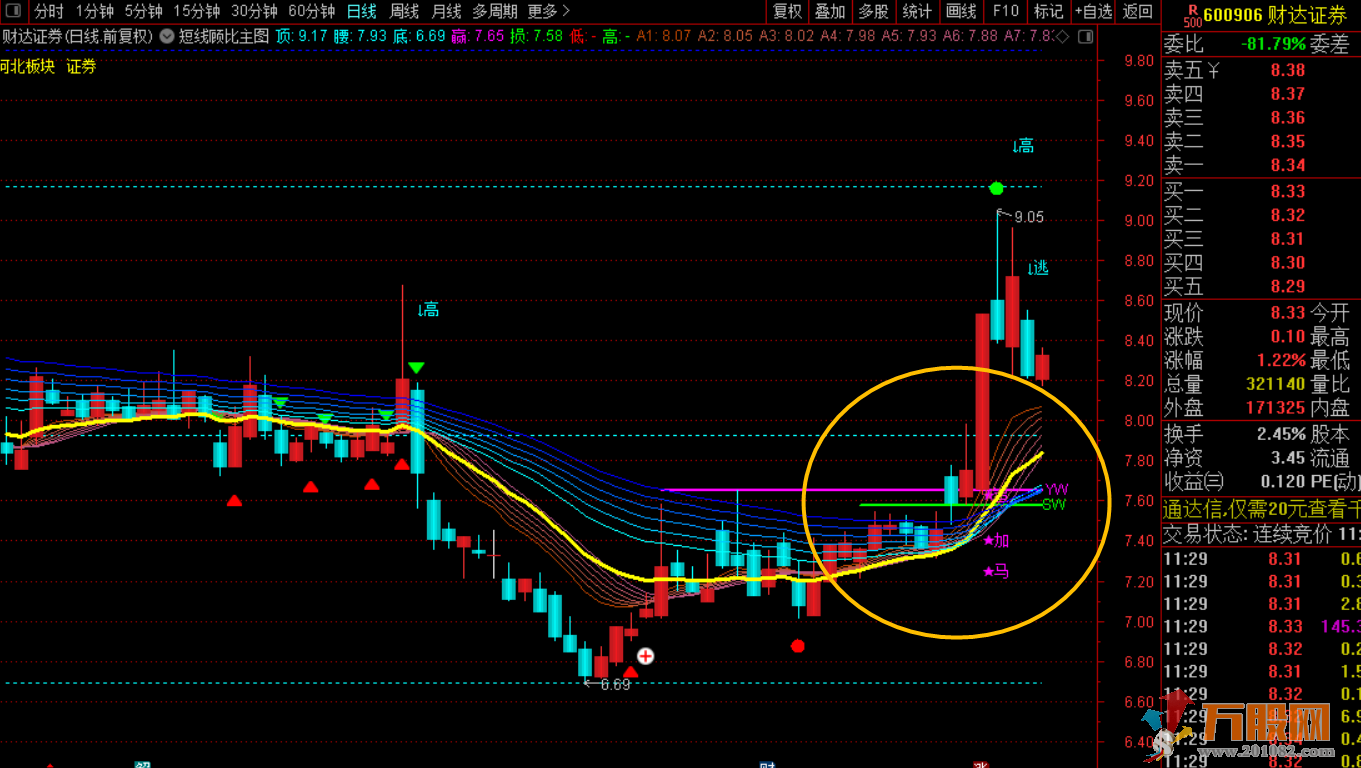
Task: Expand the 更多 > period options
Action: [549, 12]
